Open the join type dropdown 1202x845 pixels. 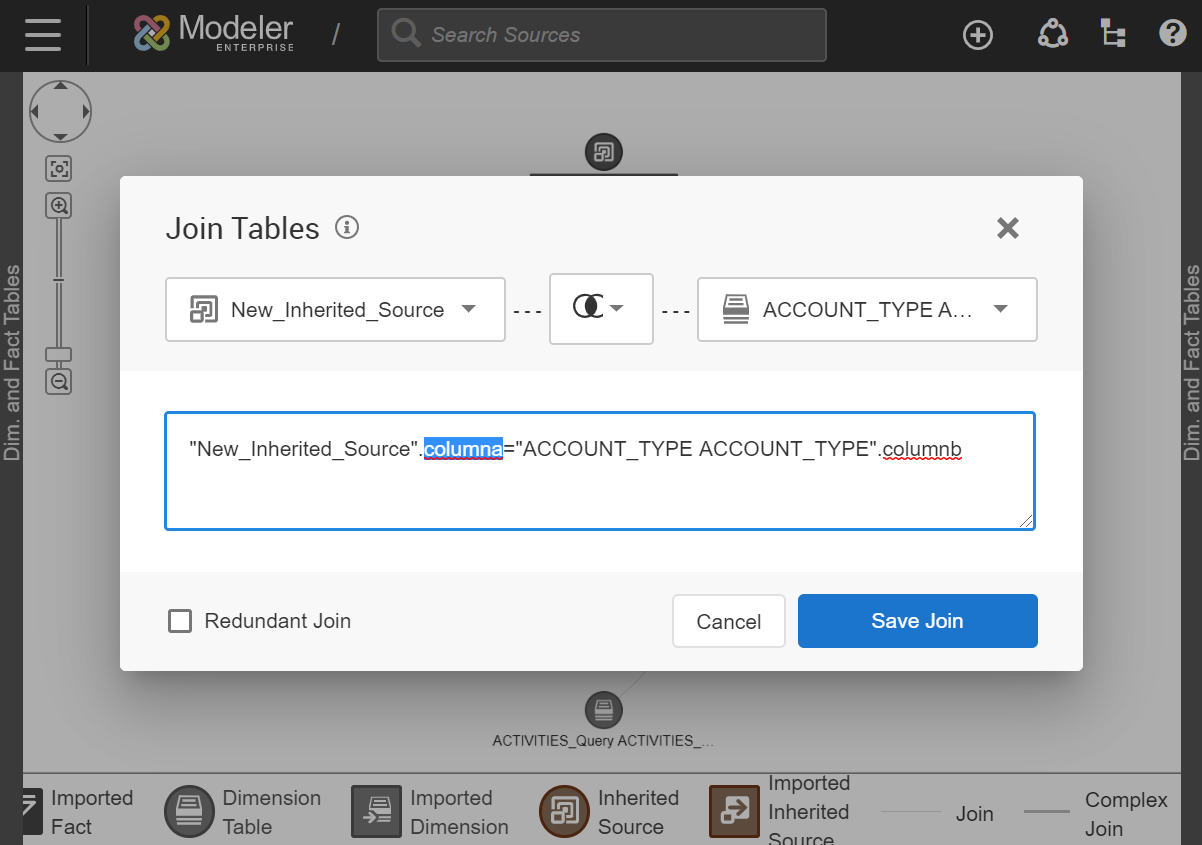pyautogui.click(x=600, y=308)
